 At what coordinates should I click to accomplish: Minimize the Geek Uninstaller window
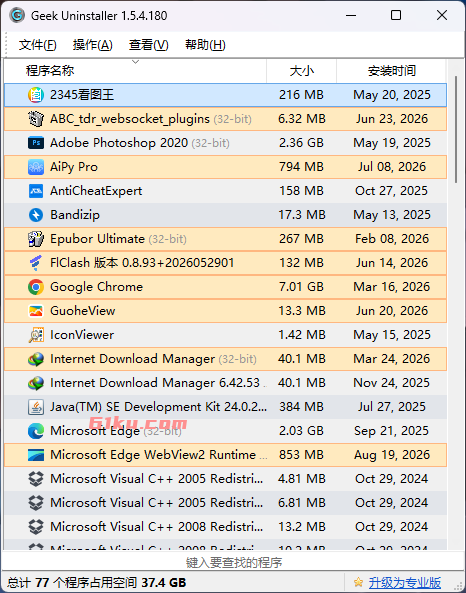[x=351, y=16]
